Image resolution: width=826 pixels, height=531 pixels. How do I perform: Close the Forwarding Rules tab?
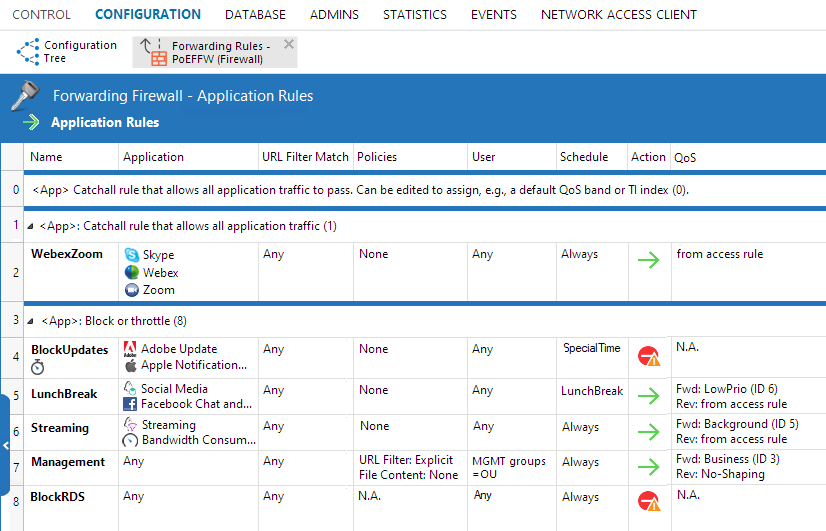[289, 44]
